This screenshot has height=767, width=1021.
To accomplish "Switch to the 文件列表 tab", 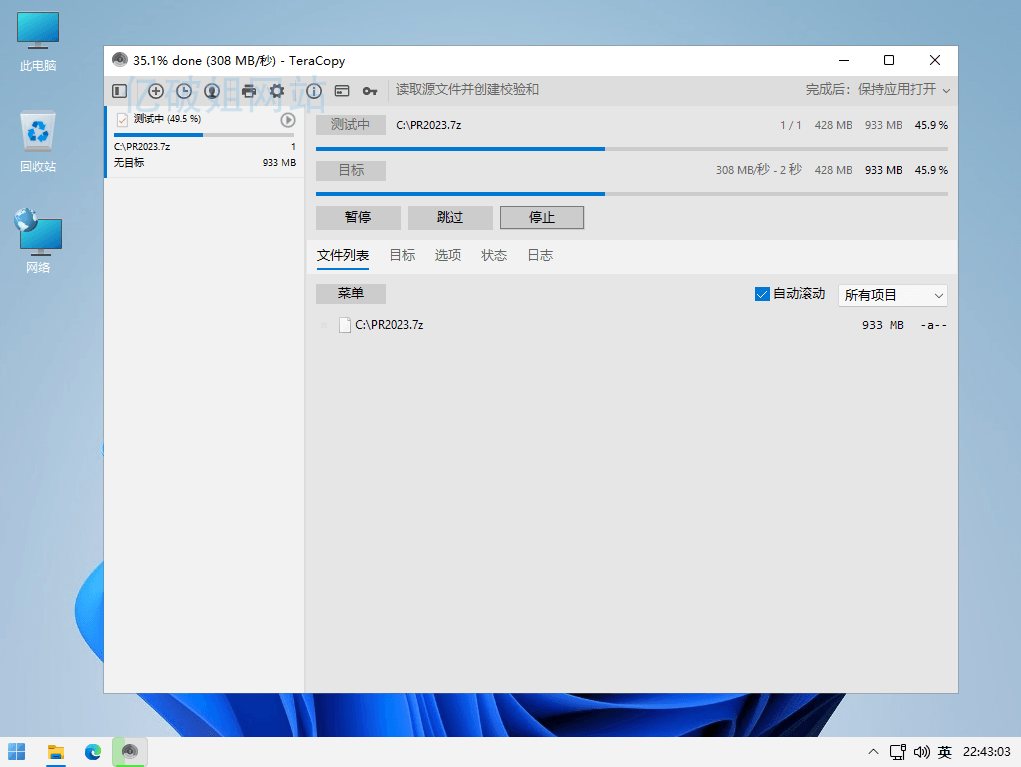I will [x=343, y=255].
